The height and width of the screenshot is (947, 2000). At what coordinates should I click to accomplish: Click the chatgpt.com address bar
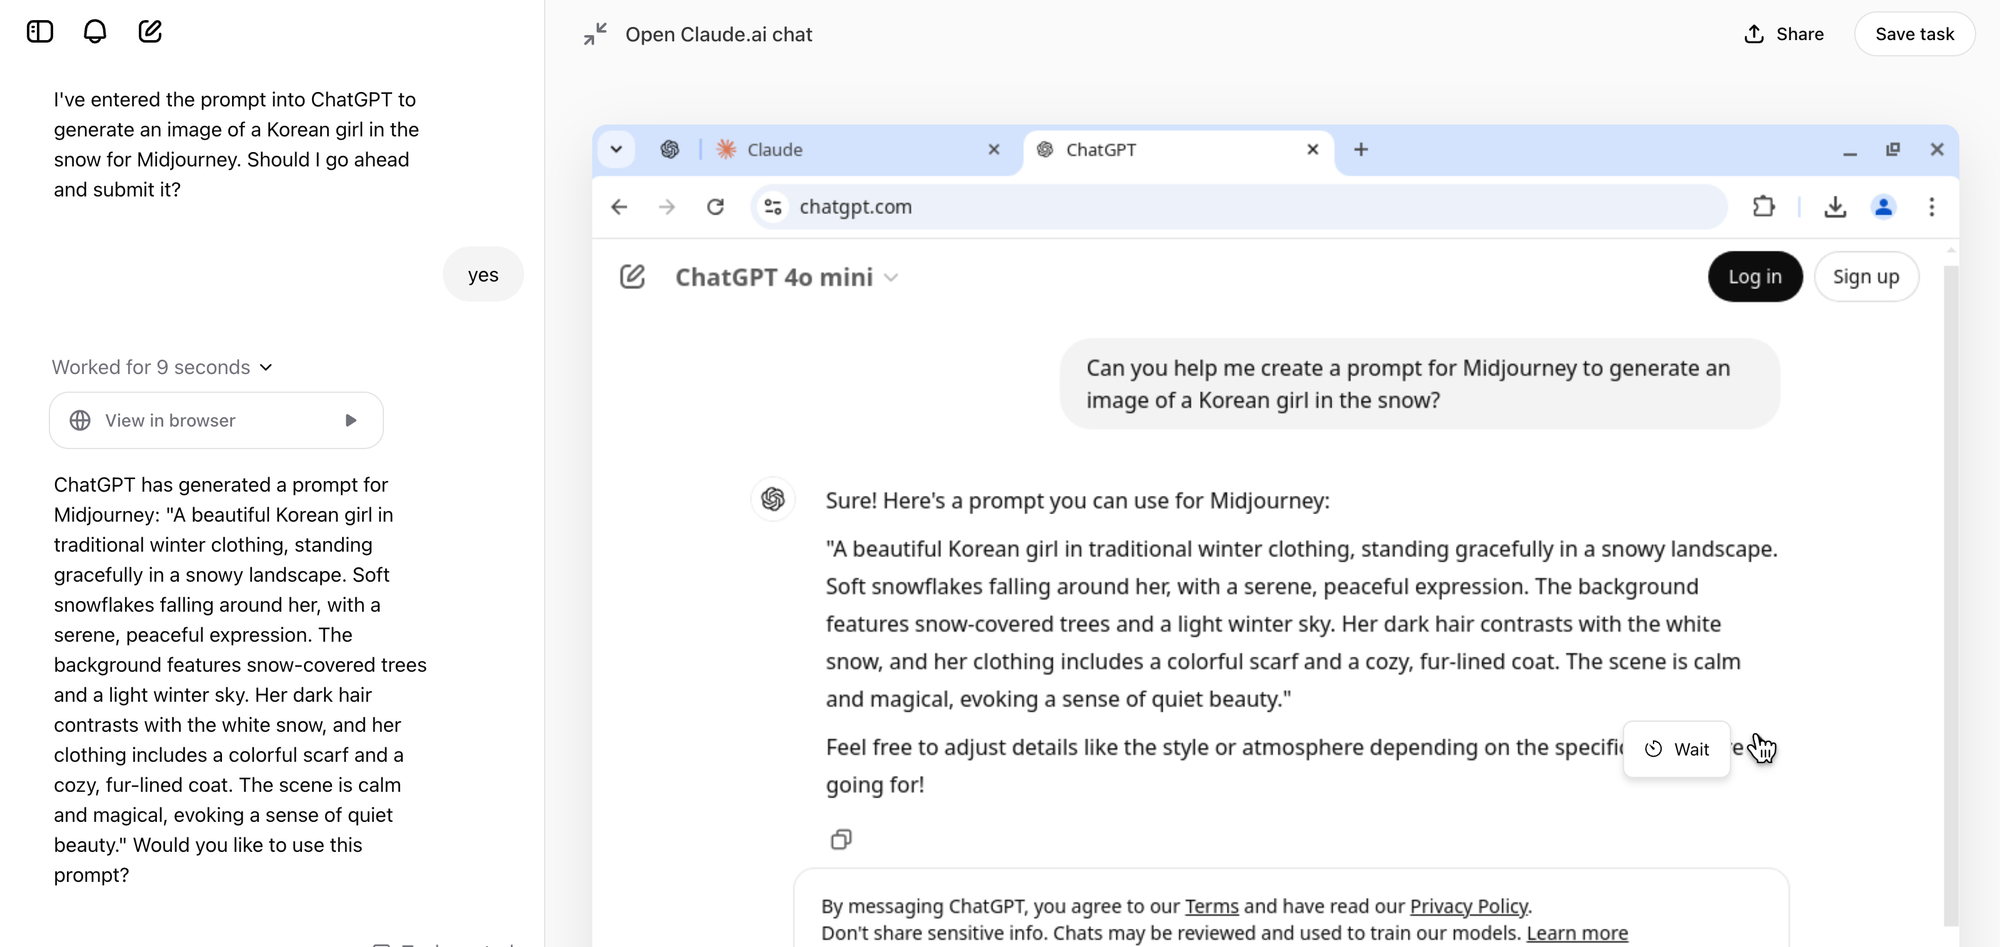pyautogui.click(x=1239, y=207)
